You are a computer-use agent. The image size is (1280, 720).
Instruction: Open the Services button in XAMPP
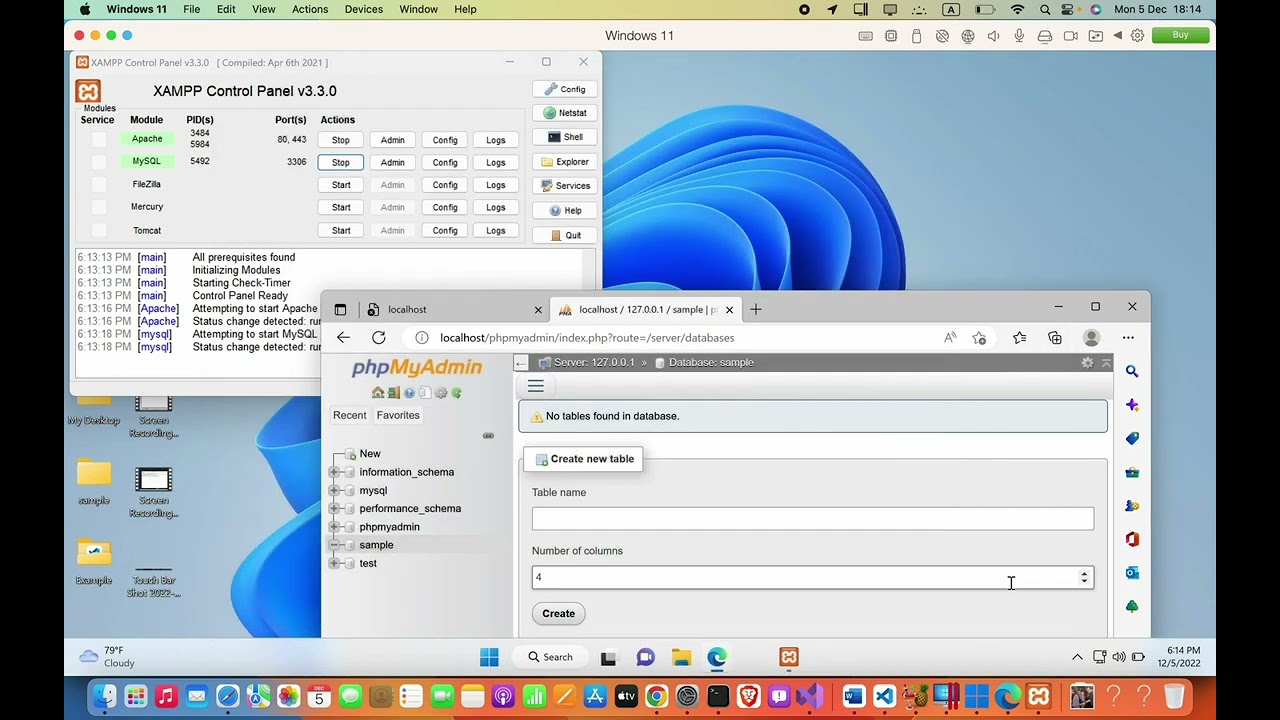565,186
